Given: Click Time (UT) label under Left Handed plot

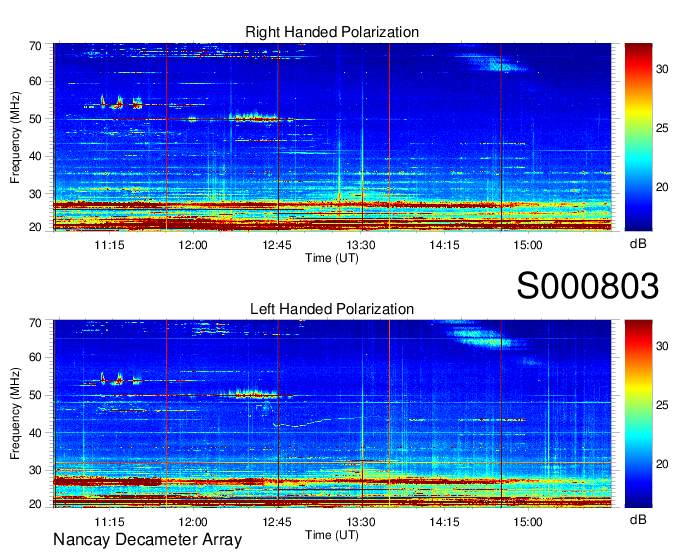Looking at the screenshot, I should click(x=332, y=535).
